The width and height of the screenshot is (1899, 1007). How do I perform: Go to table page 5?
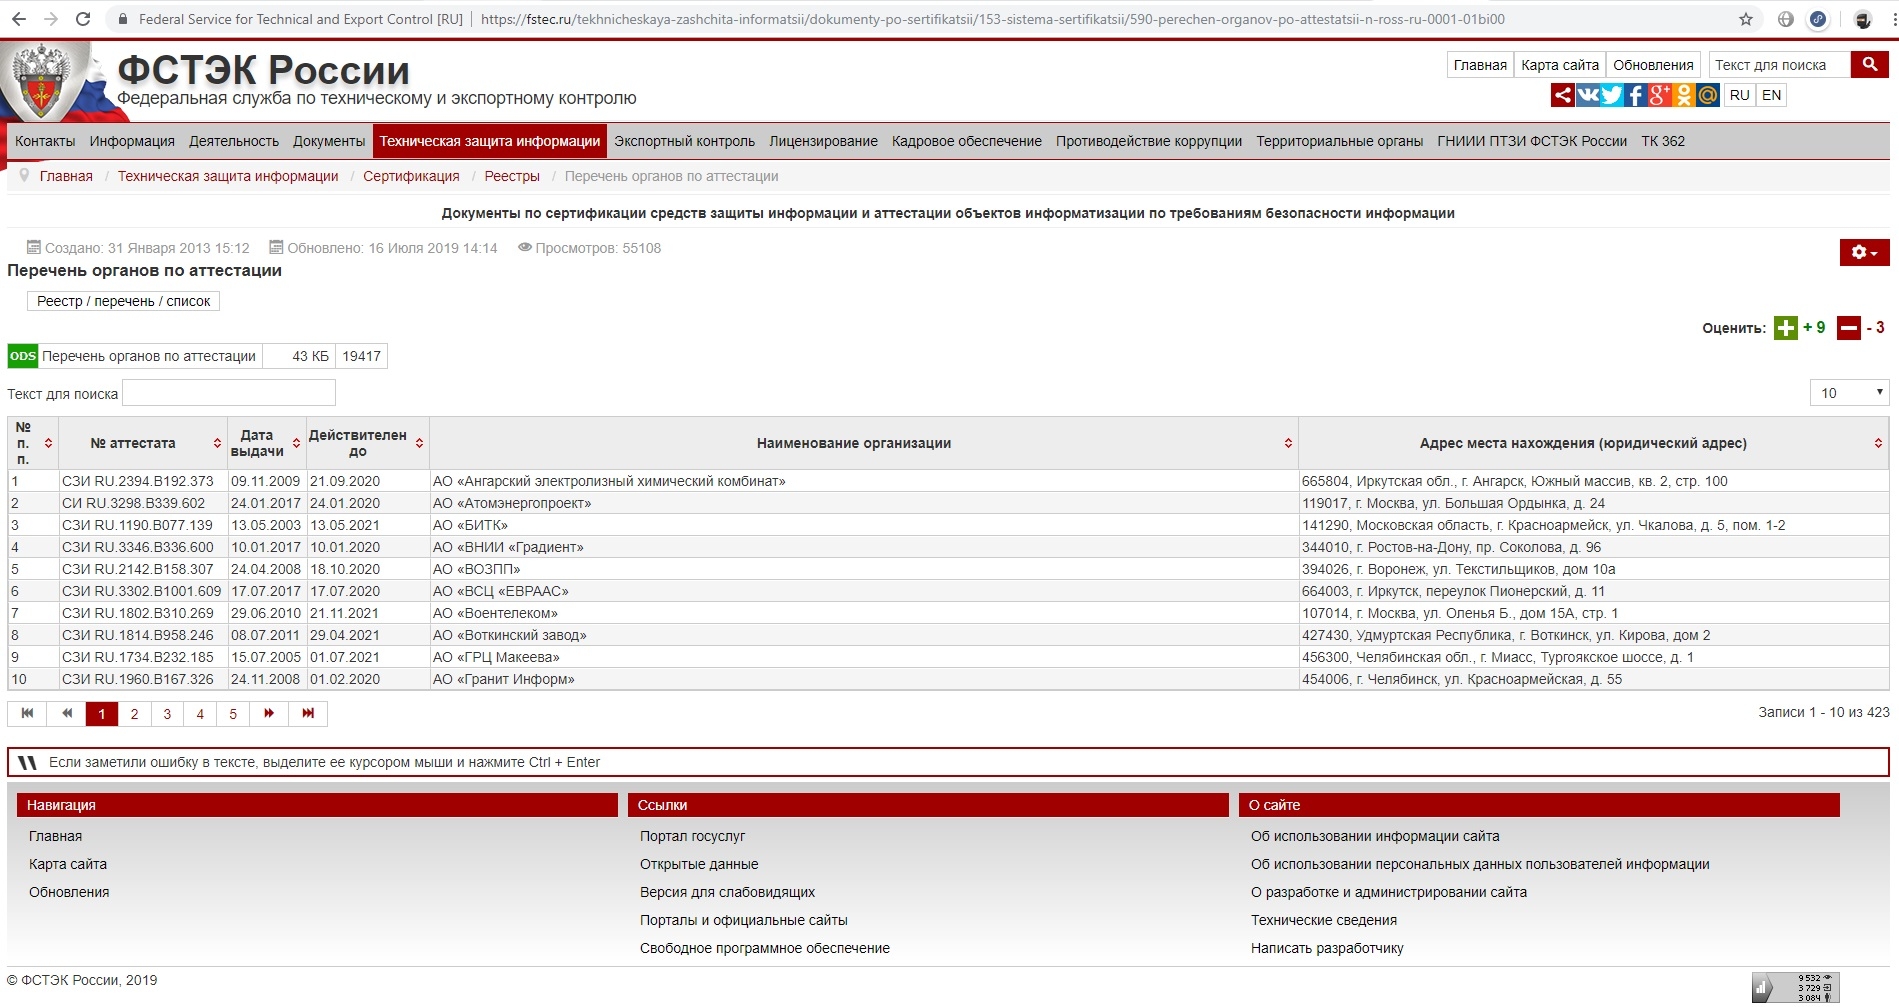(233, 713)
